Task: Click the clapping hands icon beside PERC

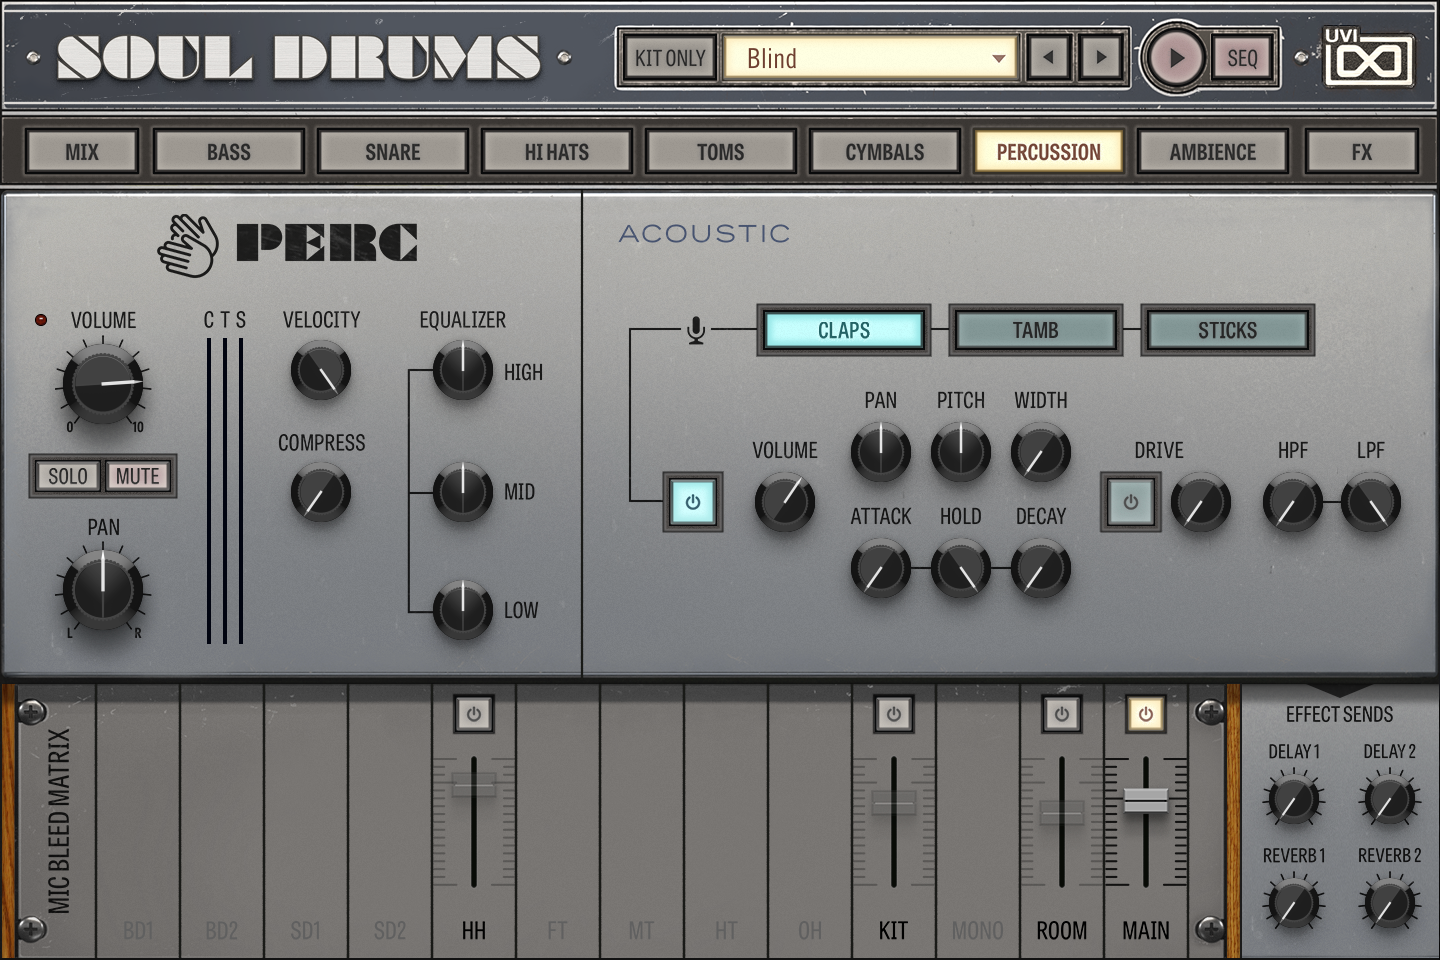Action: tap(184, 240)
